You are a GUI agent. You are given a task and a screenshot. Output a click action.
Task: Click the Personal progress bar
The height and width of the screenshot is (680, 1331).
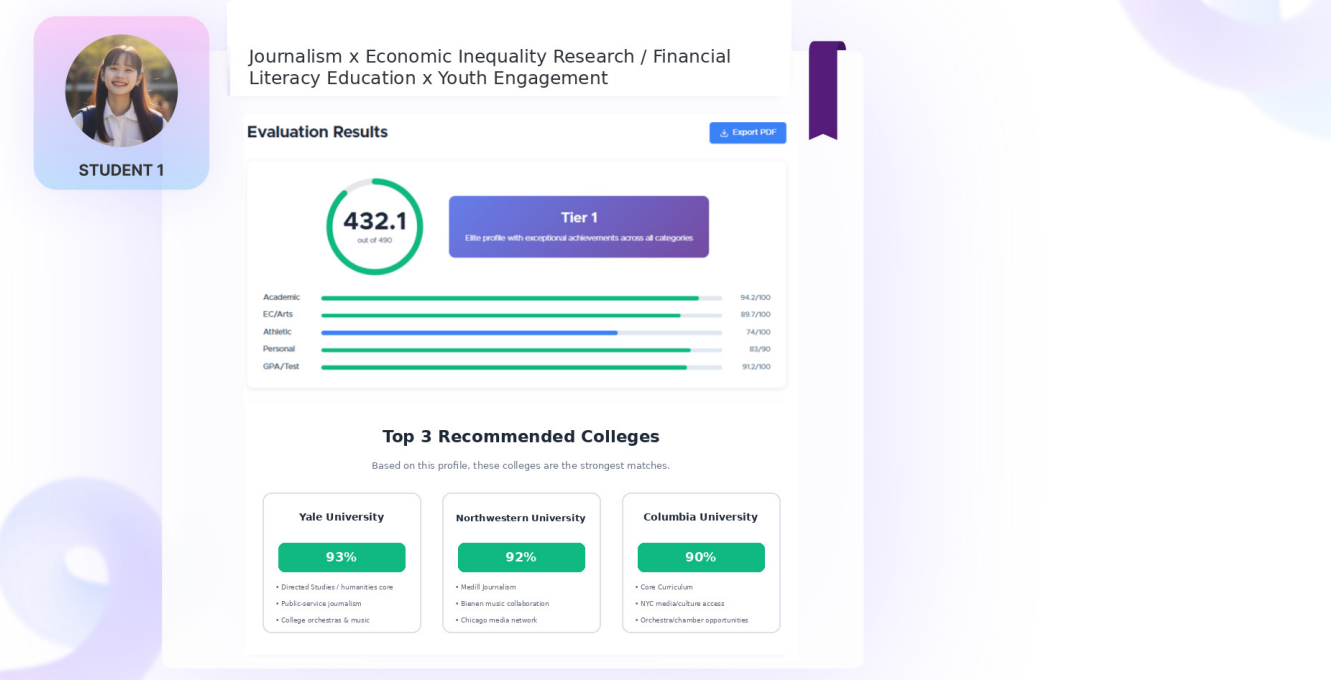click(521, 350)
